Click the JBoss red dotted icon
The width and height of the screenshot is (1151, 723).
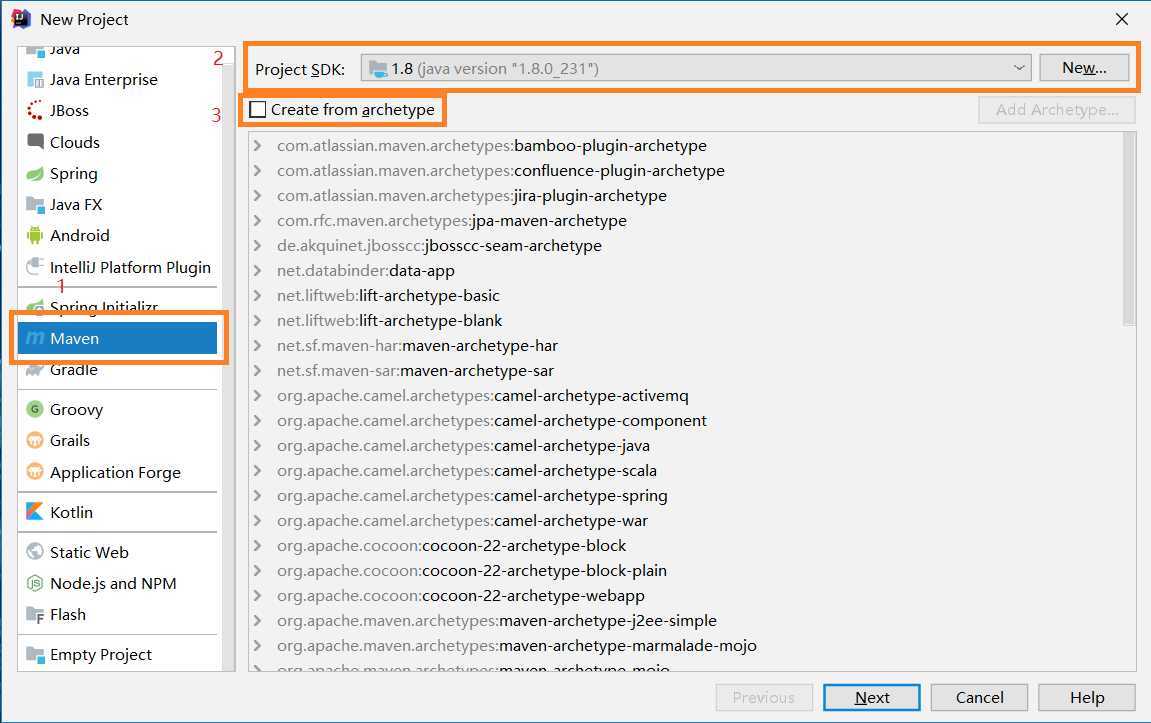click(x=35, y=111)
